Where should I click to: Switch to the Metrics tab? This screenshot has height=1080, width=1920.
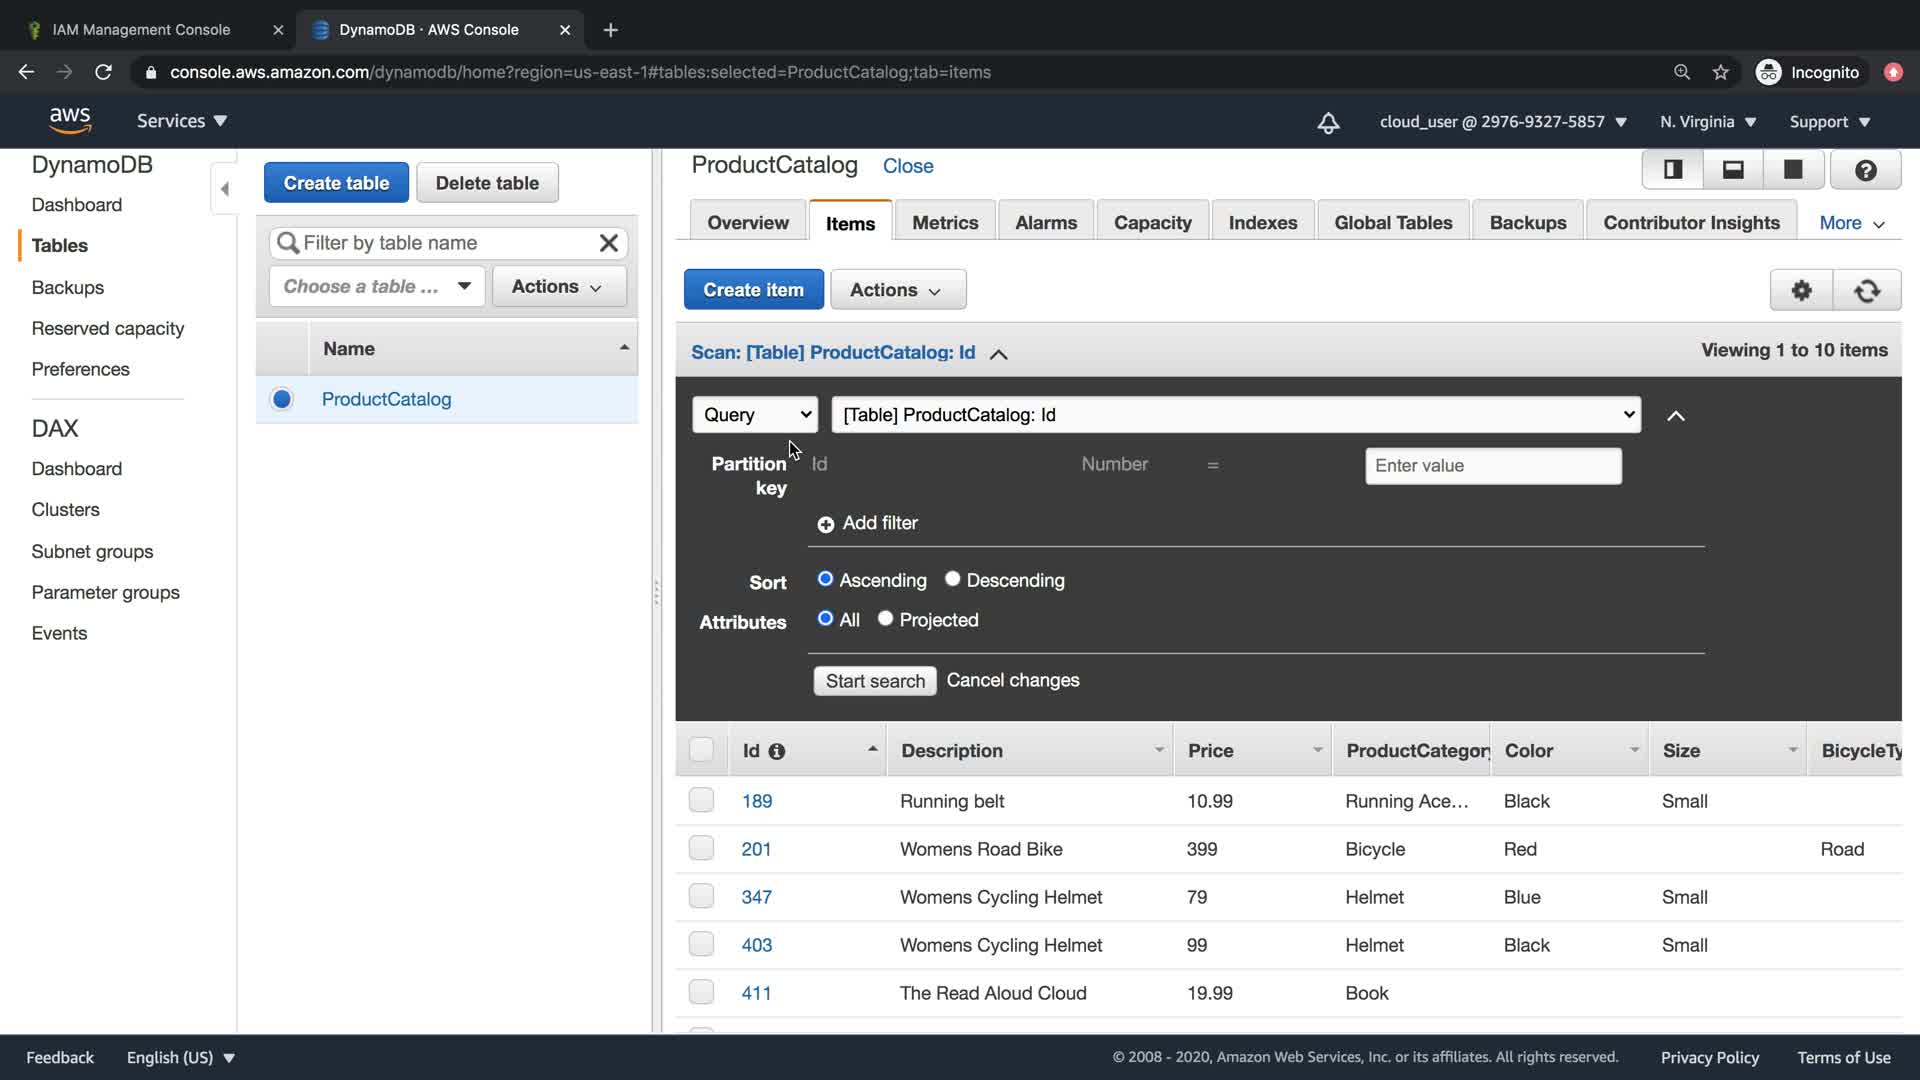click(x=944, y=223)
